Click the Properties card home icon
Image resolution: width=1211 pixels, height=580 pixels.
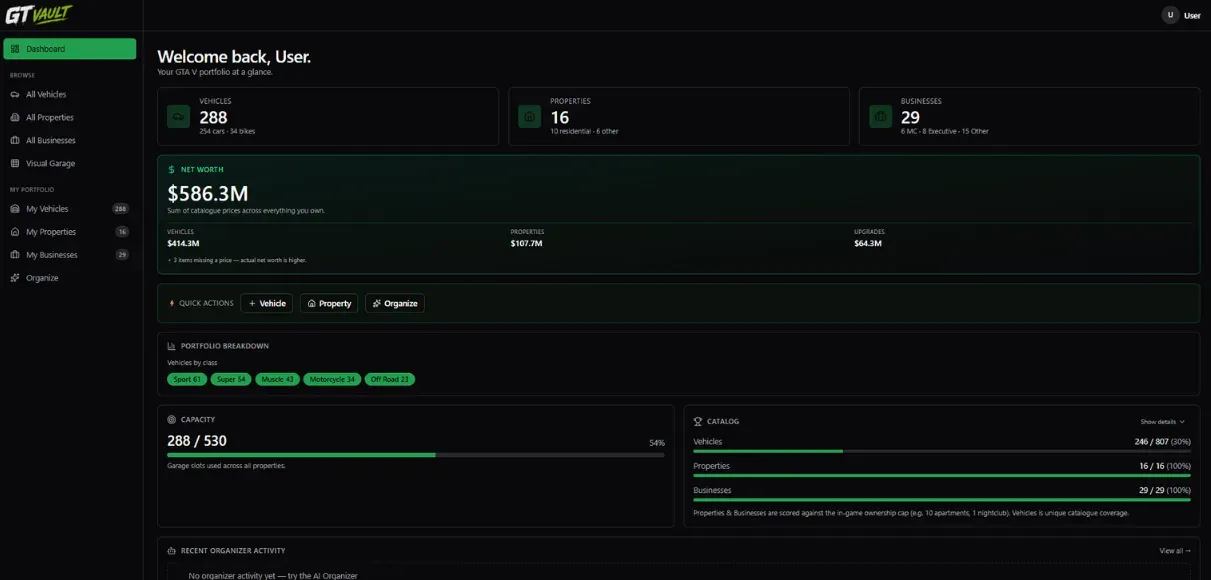[530, 117]
